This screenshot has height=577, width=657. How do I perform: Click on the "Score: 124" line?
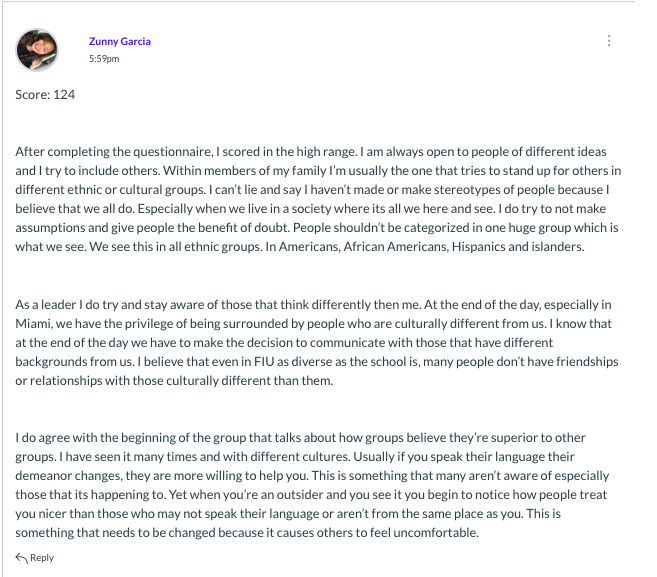[45, 94]
